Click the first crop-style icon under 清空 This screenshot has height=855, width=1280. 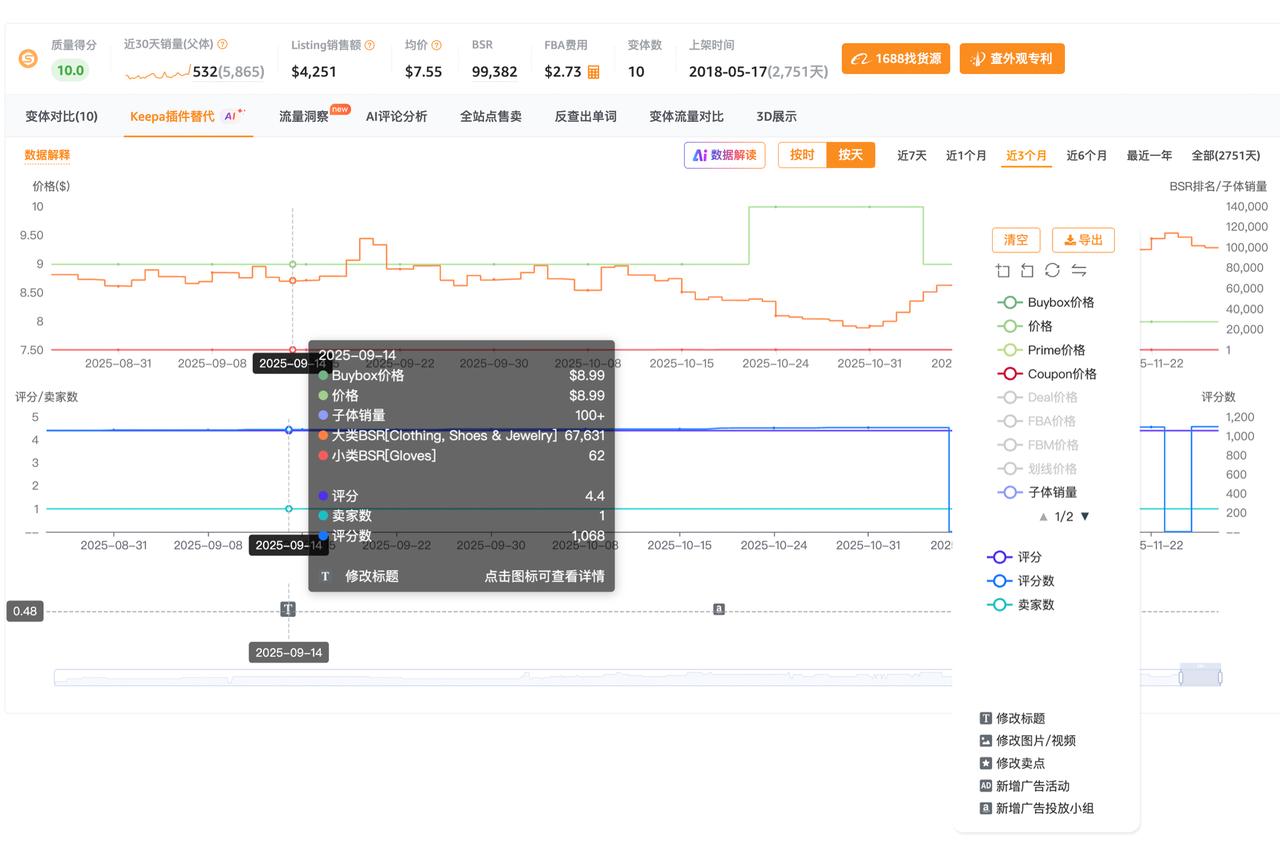point(1003,270)
